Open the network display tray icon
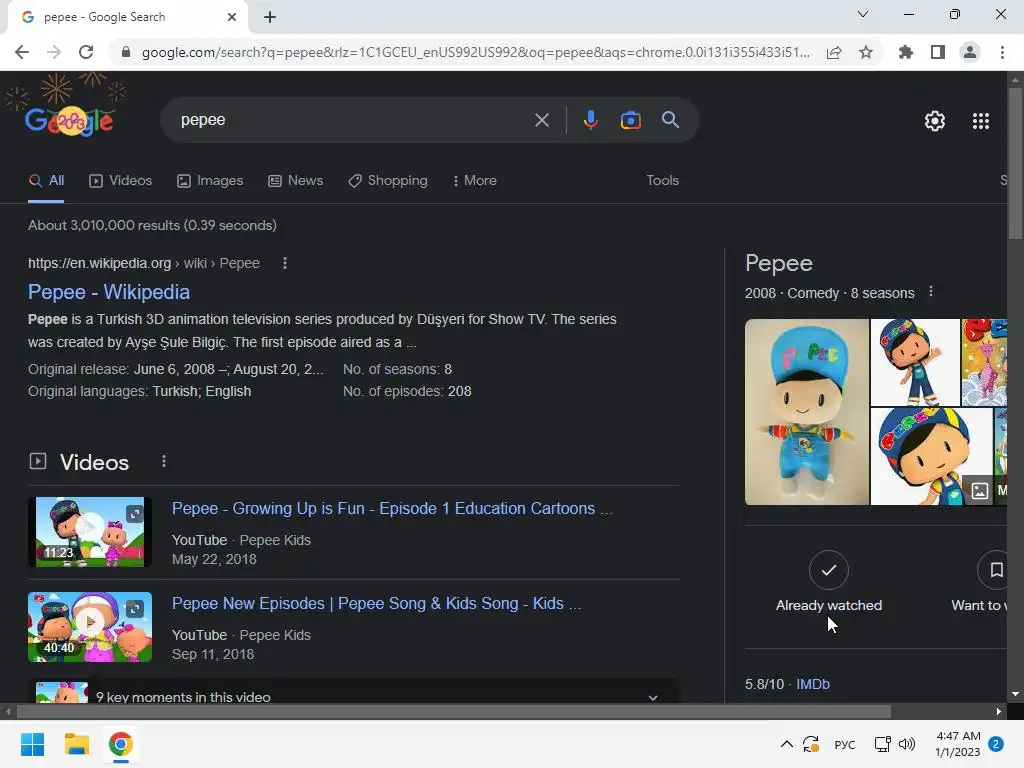This screenshot has height=768, width=1024. 882,744
